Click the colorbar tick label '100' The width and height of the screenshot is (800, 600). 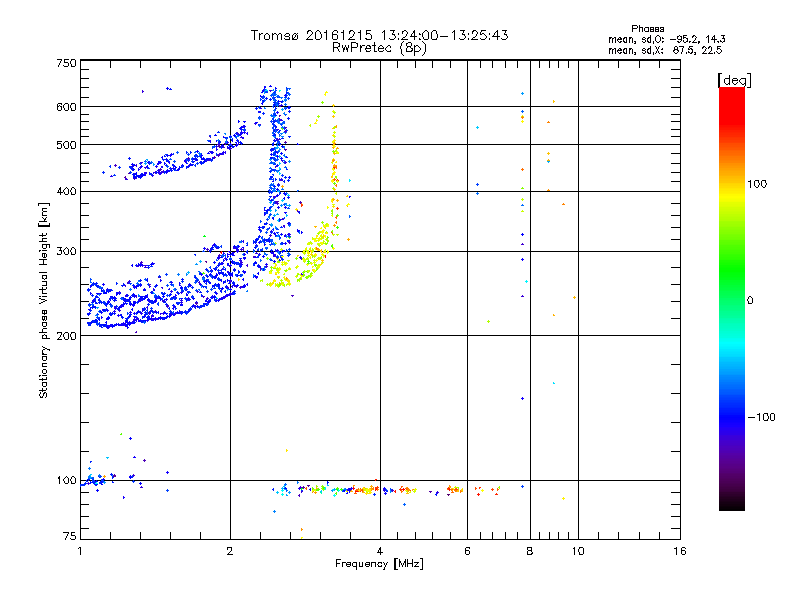pos(757,184)
